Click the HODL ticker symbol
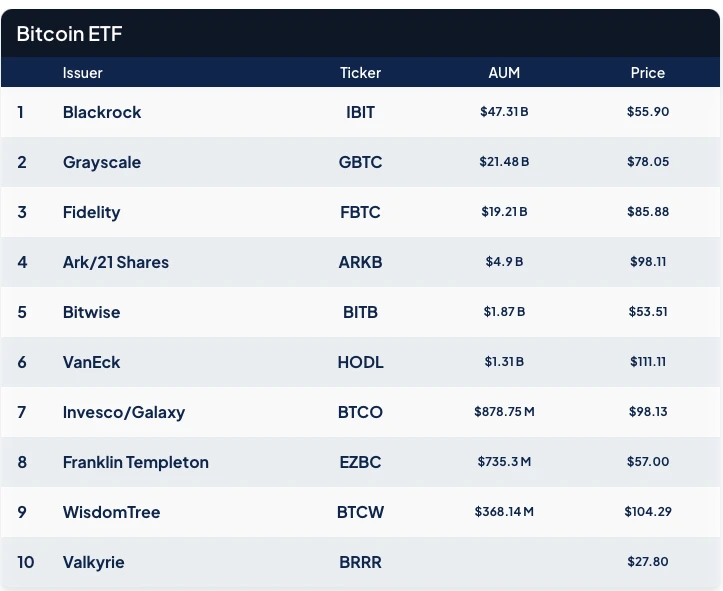 point(360,362)
